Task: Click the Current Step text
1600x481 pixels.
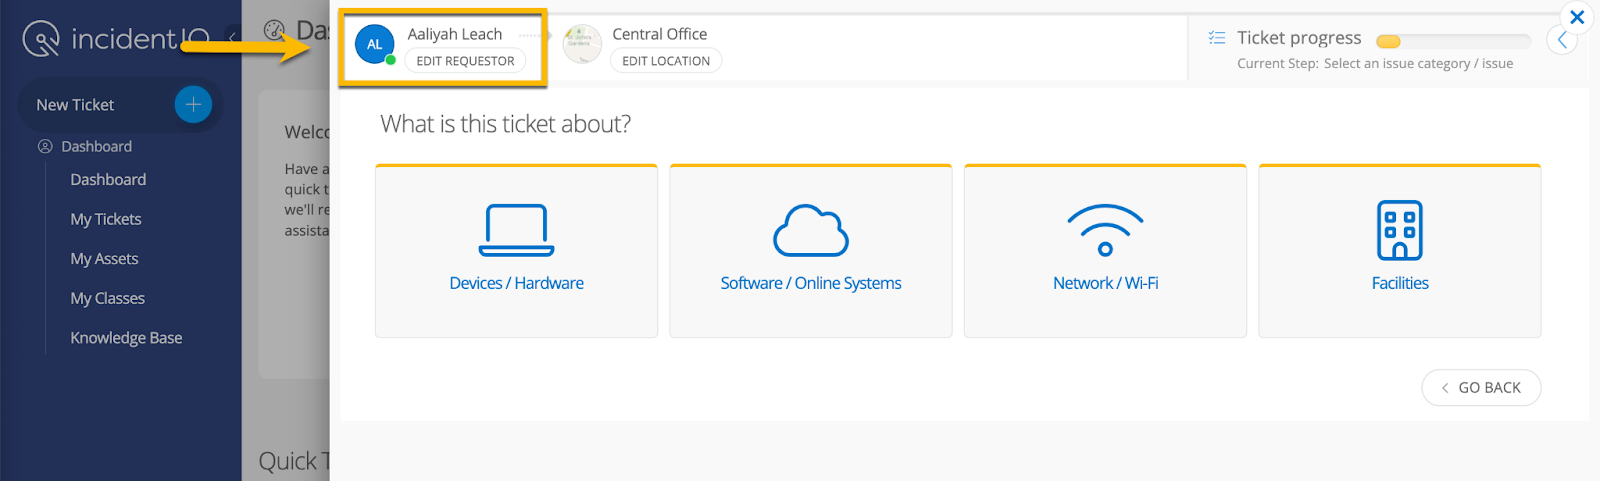Action: click(1375, 63)
